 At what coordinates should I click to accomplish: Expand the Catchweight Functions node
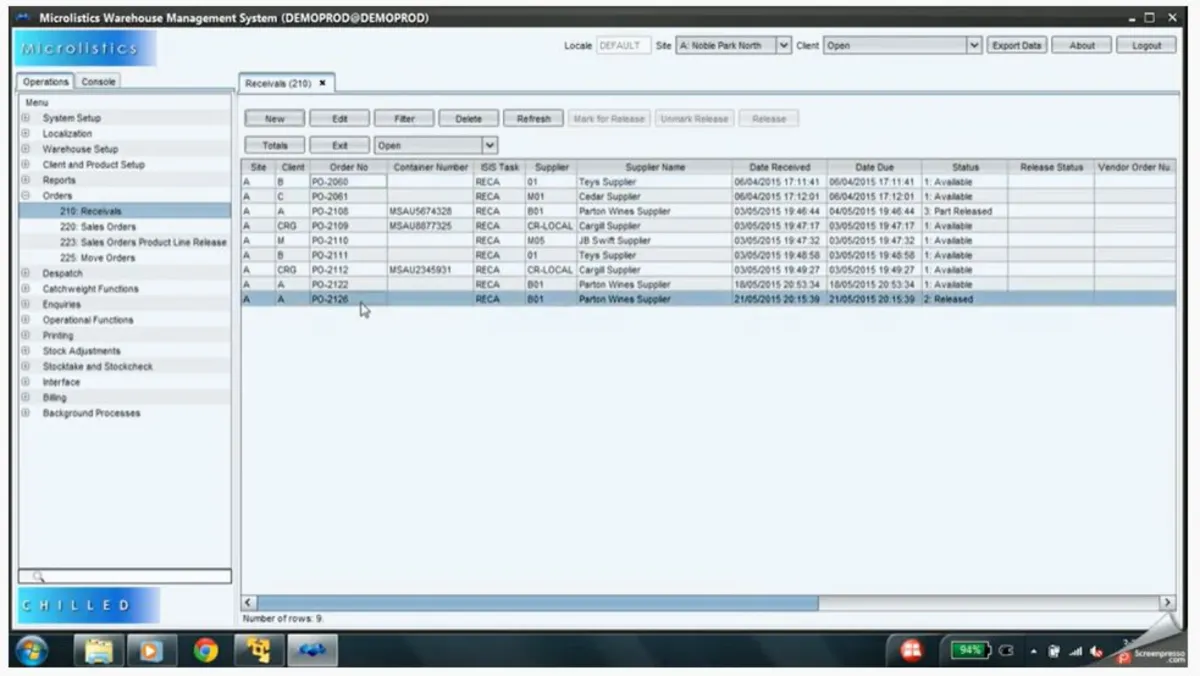(26, 289)
